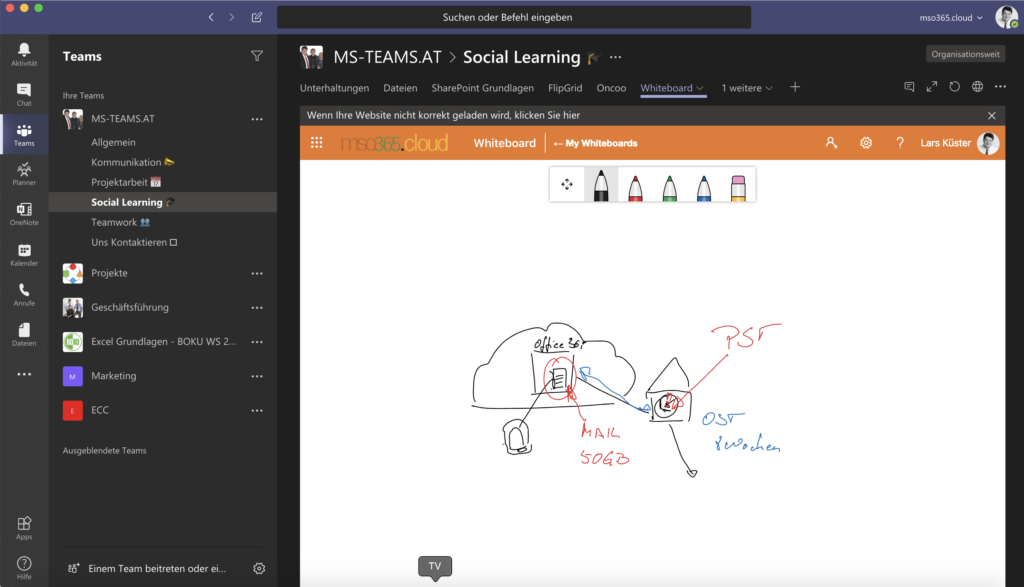Open the Planner app icon
The height and width of the screenshot is (587, 1024).
click(x=24, y=174)
